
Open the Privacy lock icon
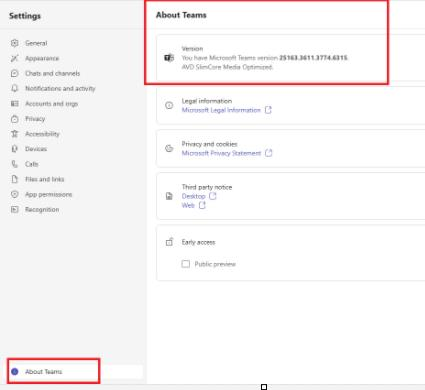[15, 119]
